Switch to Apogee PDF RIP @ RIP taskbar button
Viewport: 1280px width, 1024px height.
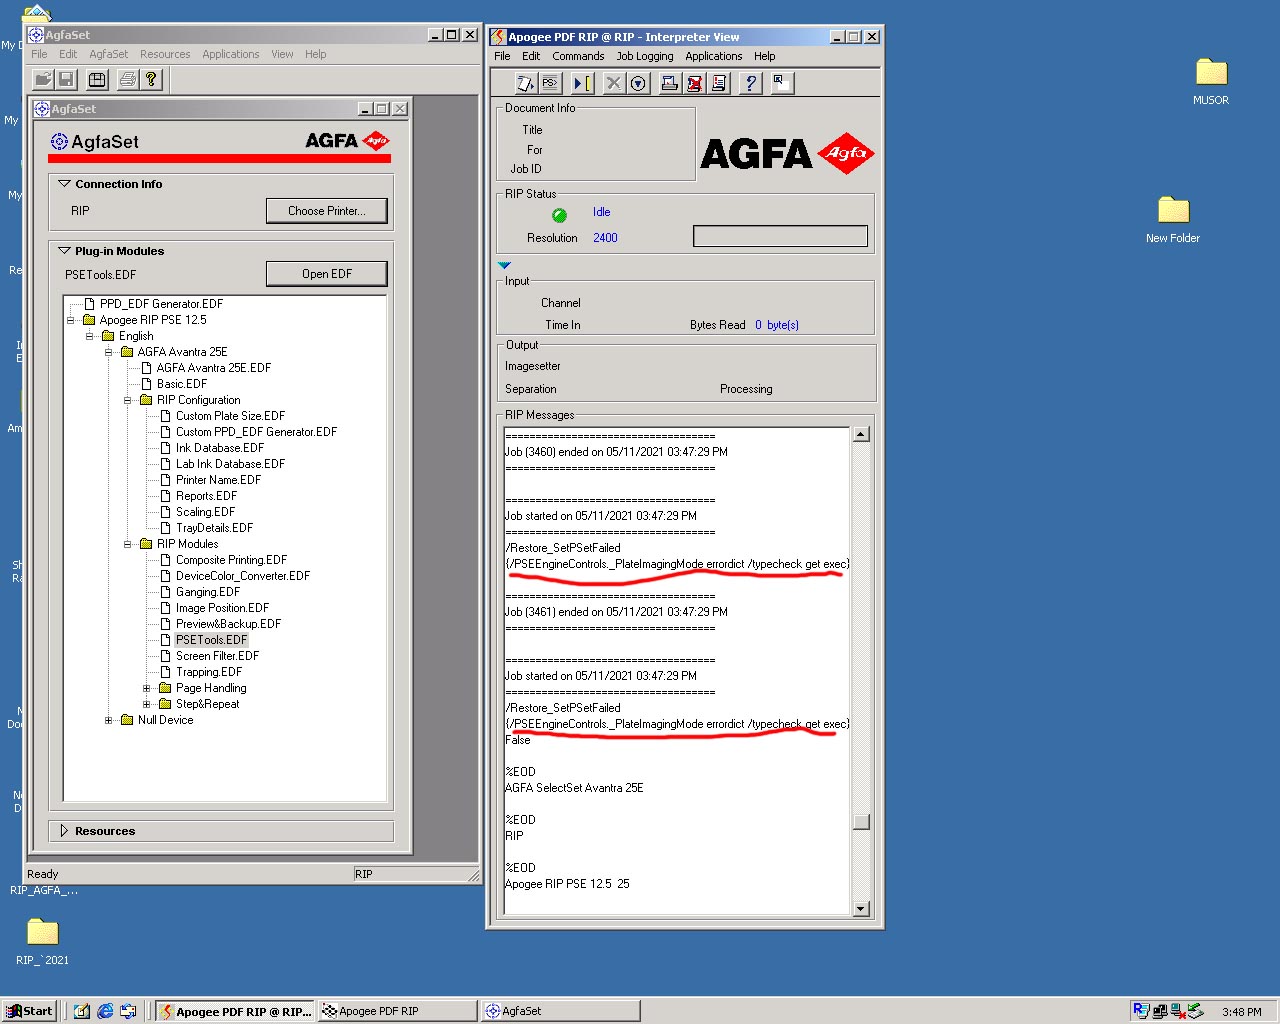235,1011
